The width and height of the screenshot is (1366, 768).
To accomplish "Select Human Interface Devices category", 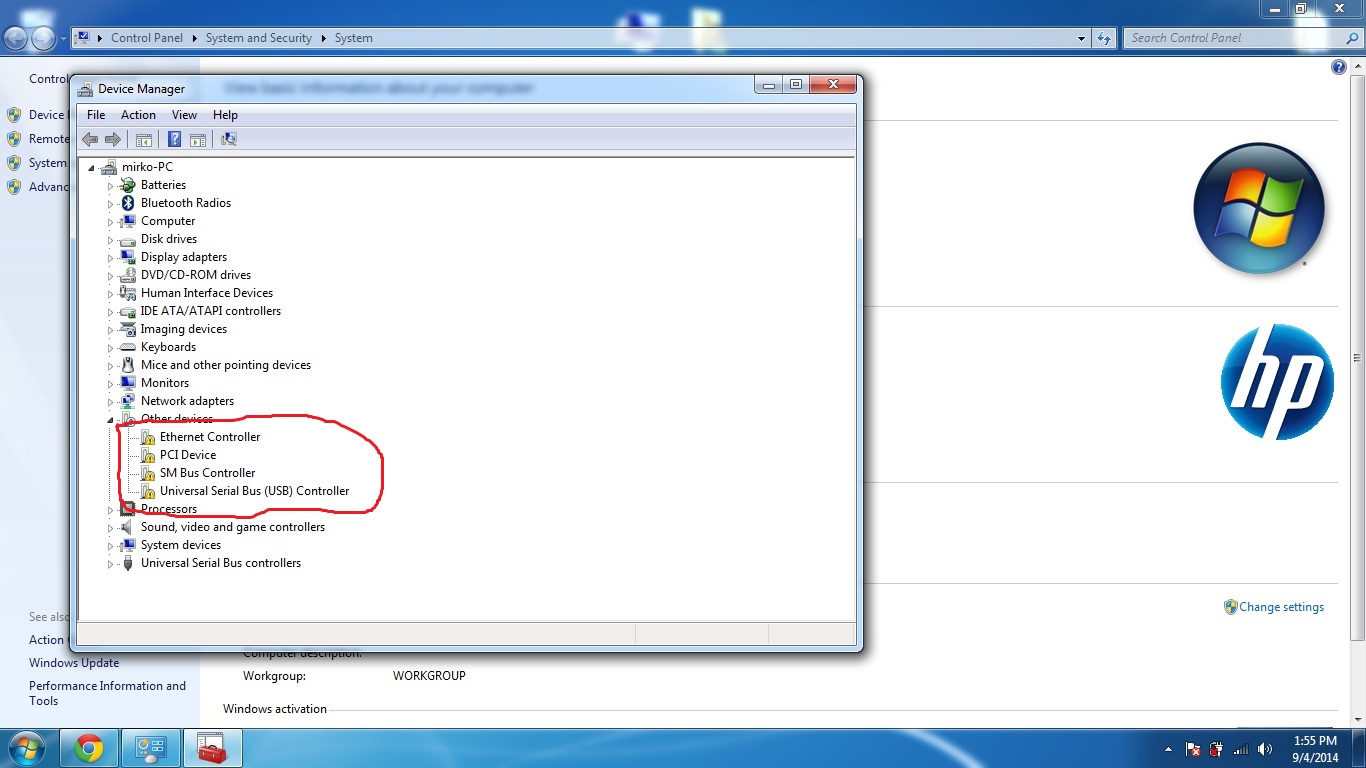I will [207, 293].
